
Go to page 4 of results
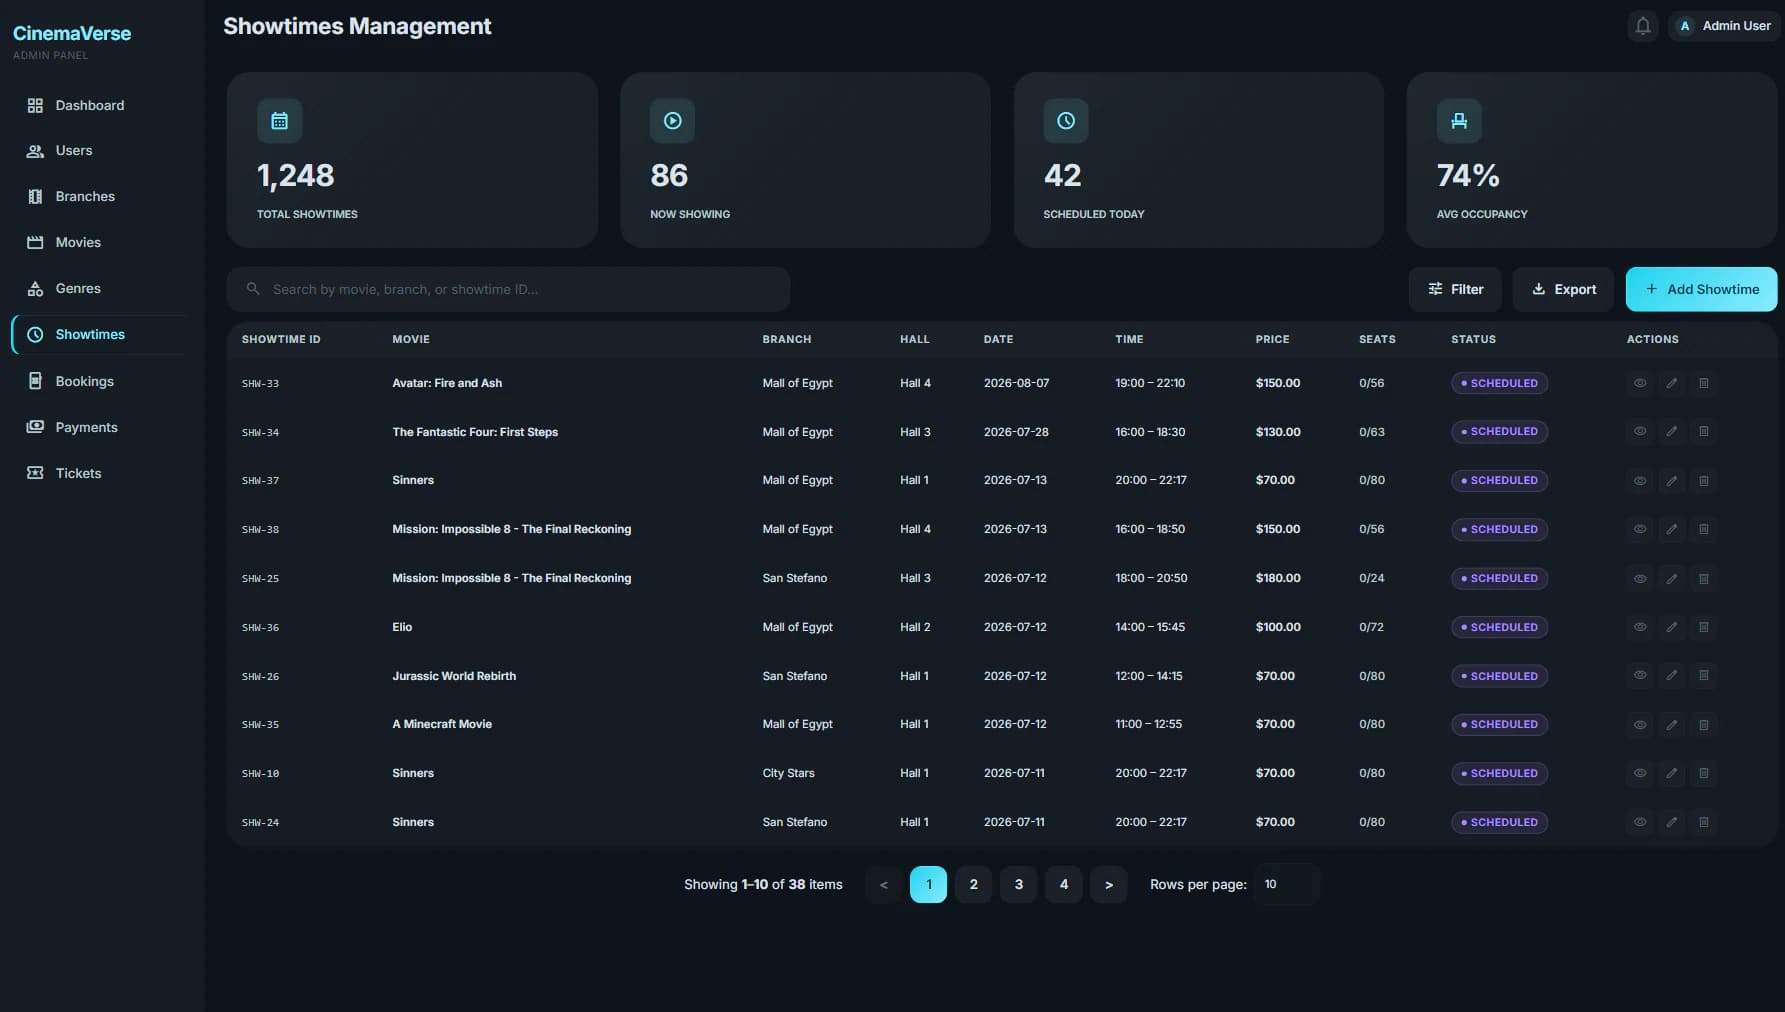click(1063, 884)
